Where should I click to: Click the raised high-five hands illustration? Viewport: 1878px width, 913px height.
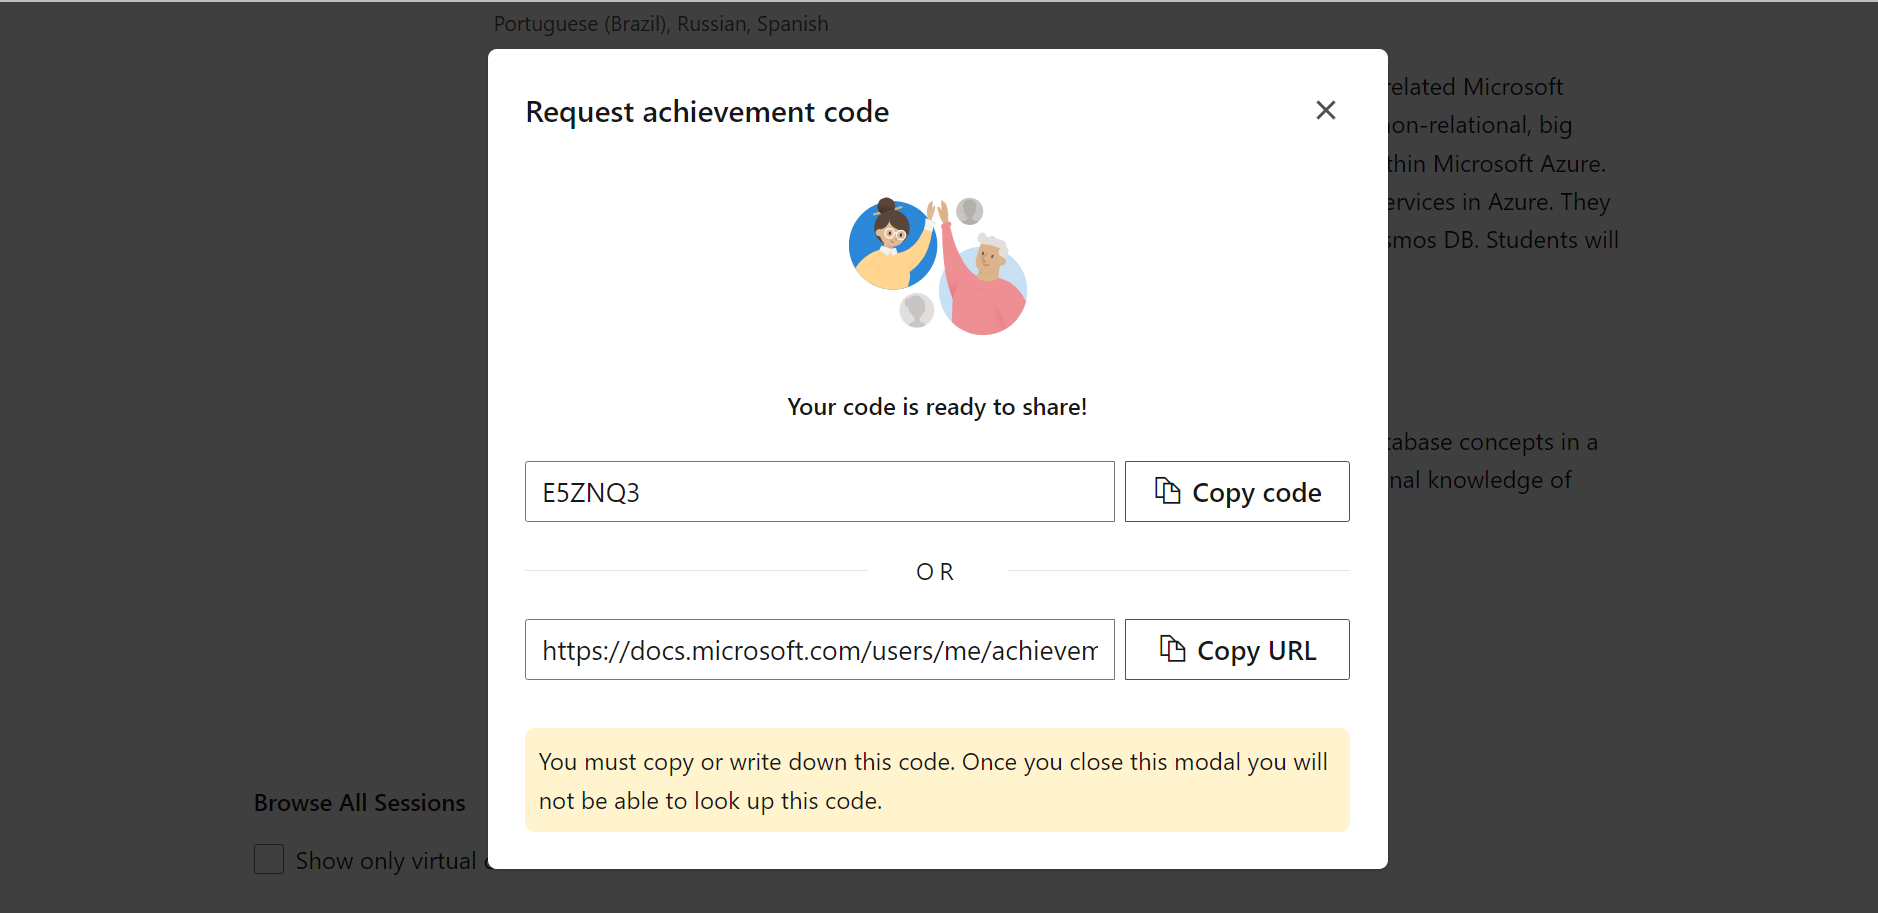(x=938, y=212)
